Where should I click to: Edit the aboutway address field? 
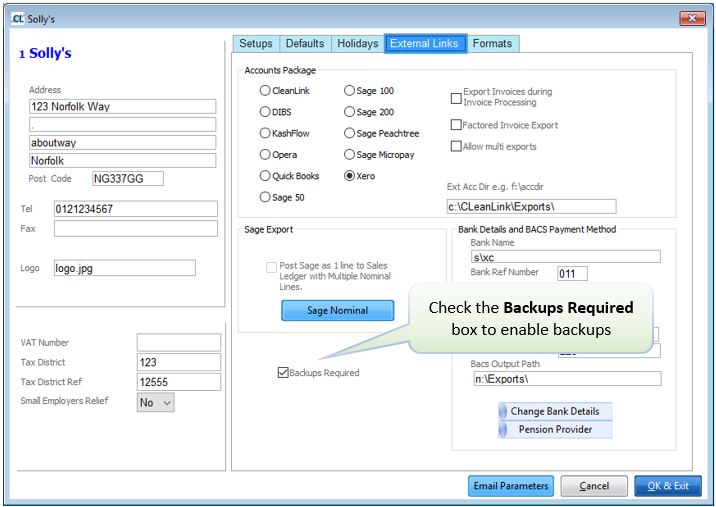[122, 143]
